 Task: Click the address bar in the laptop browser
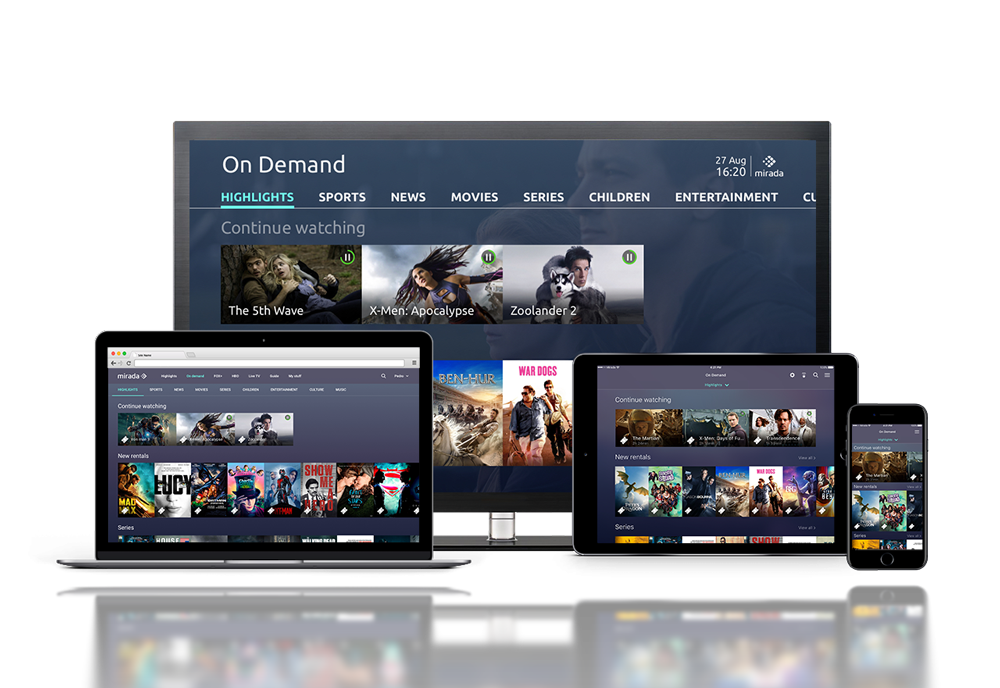coord(270,363)
